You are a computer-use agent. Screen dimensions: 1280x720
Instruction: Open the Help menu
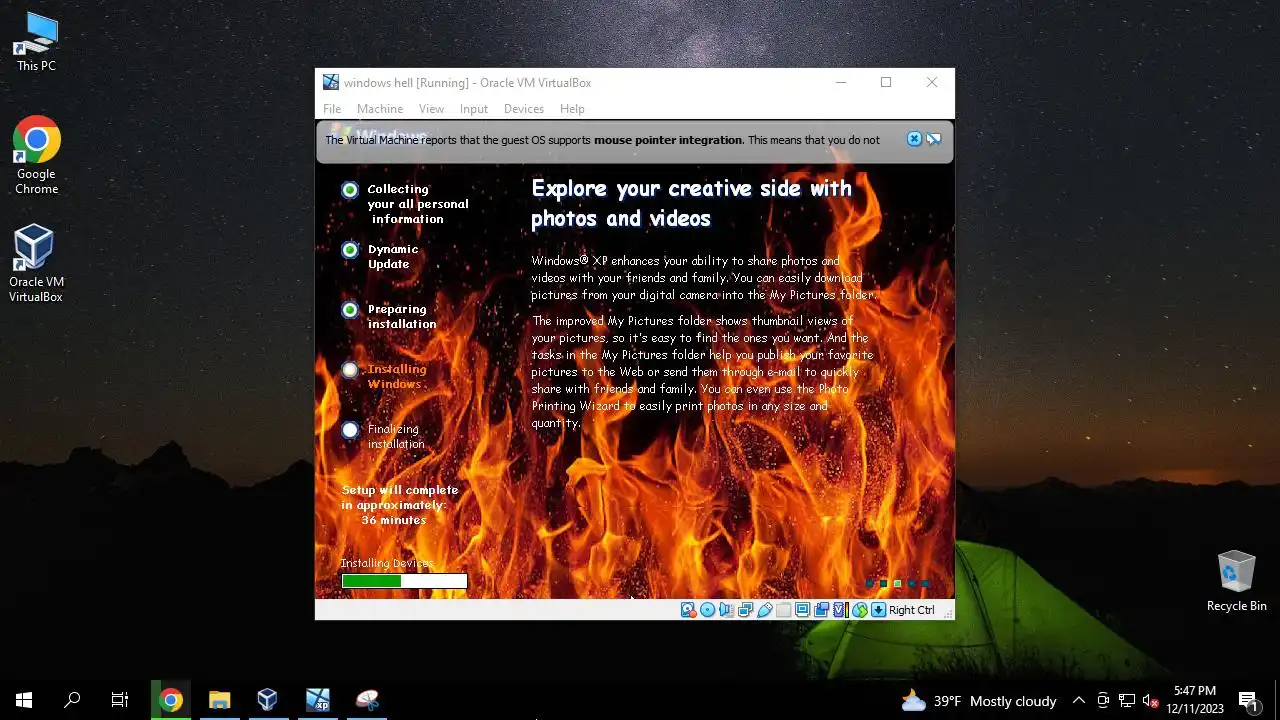(572, 109)
